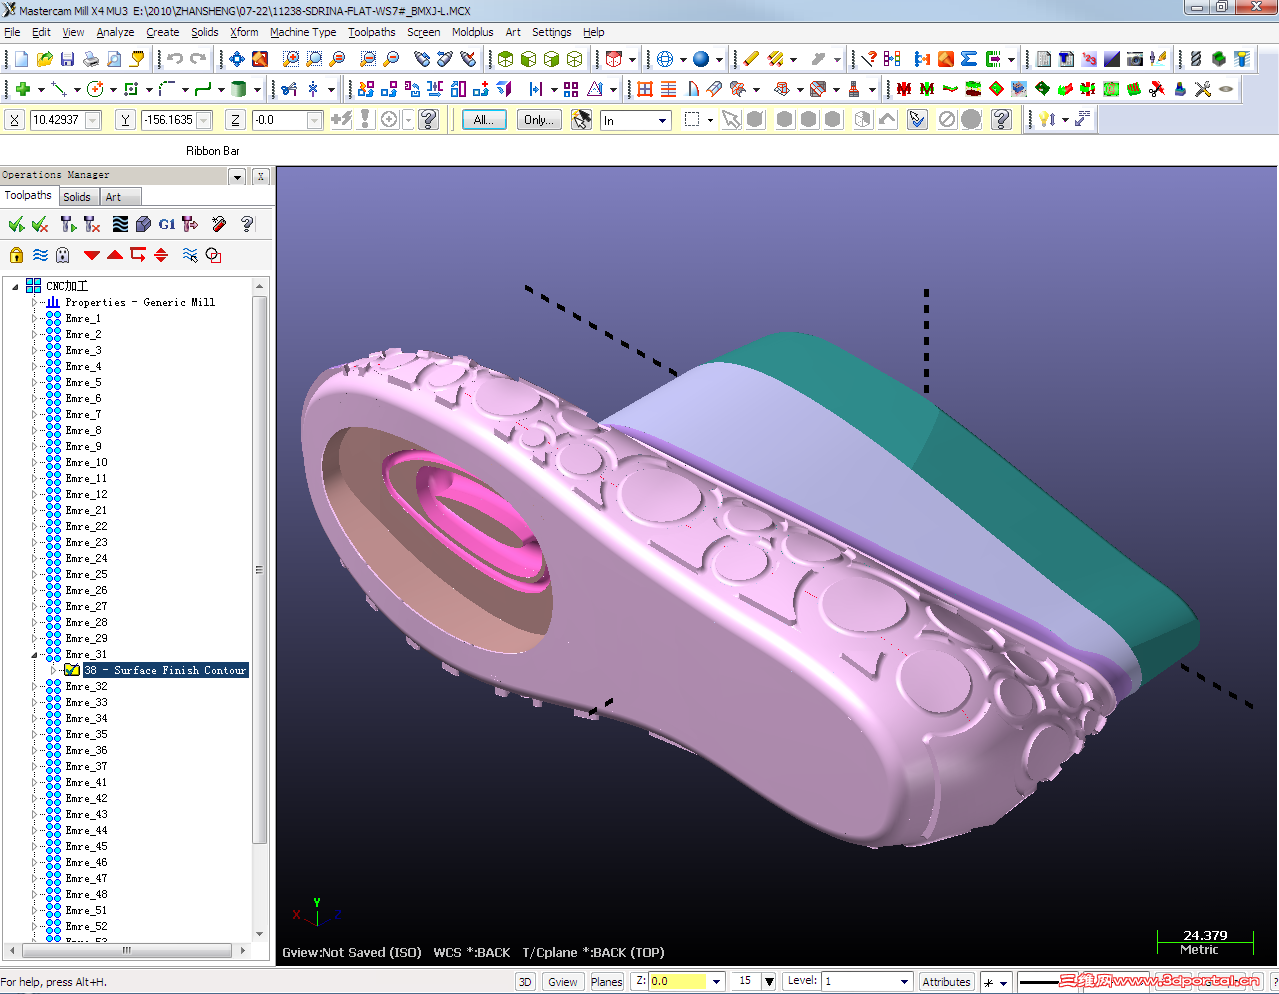Click the Attributes button

tap(946, 982)
